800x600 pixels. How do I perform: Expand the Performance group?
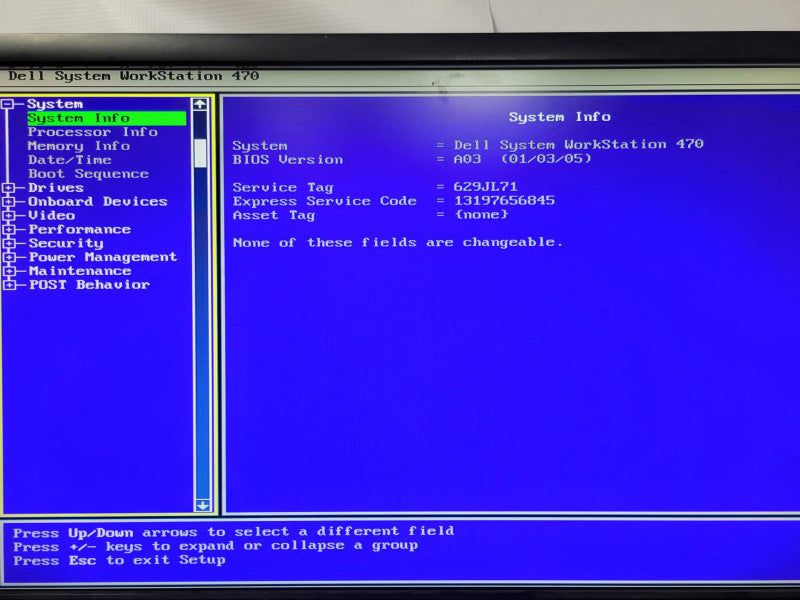[x=9, y=230]
